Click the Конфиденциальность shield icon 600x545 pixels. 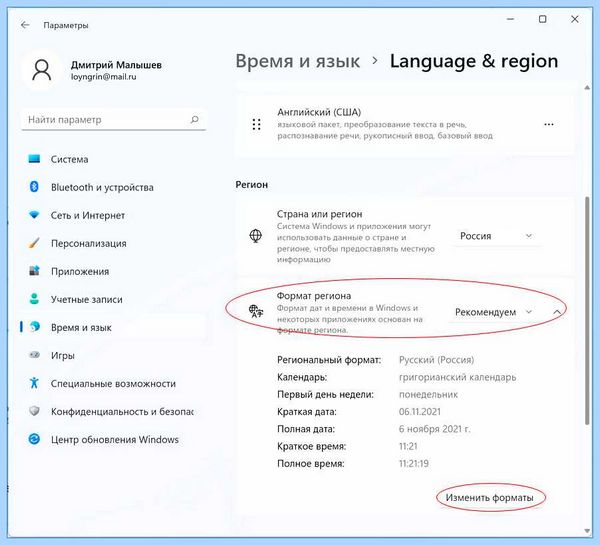click(x=34, y=411)
